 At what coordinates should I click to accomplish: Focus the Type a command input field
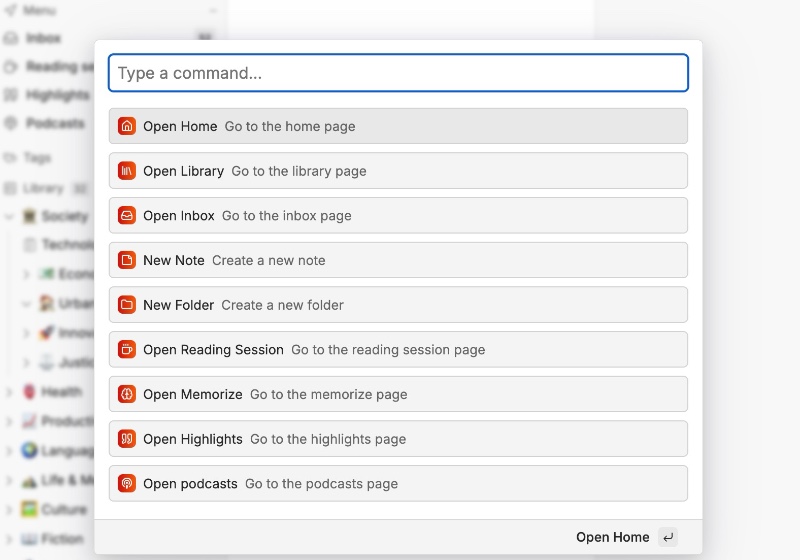pos(398,73)
